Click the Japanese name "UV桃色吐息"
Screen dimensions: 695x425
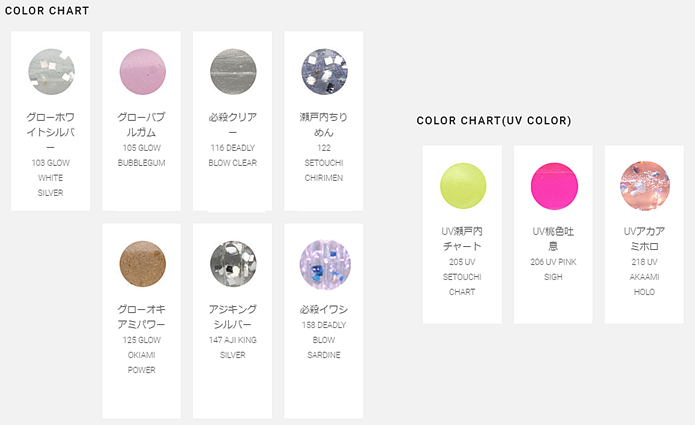point(553,238)
